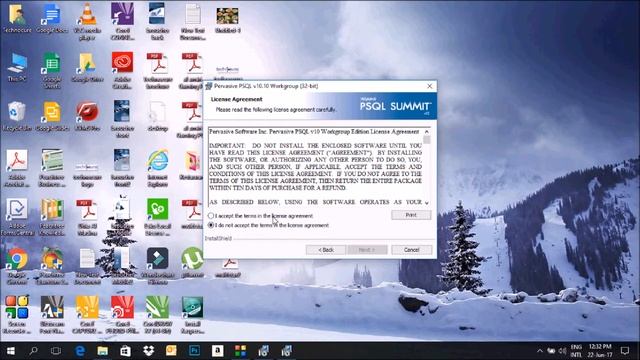The width and height of the screenshot is (640, 360).
Task: Open Amazon from the taskbar
Action: 218,351
